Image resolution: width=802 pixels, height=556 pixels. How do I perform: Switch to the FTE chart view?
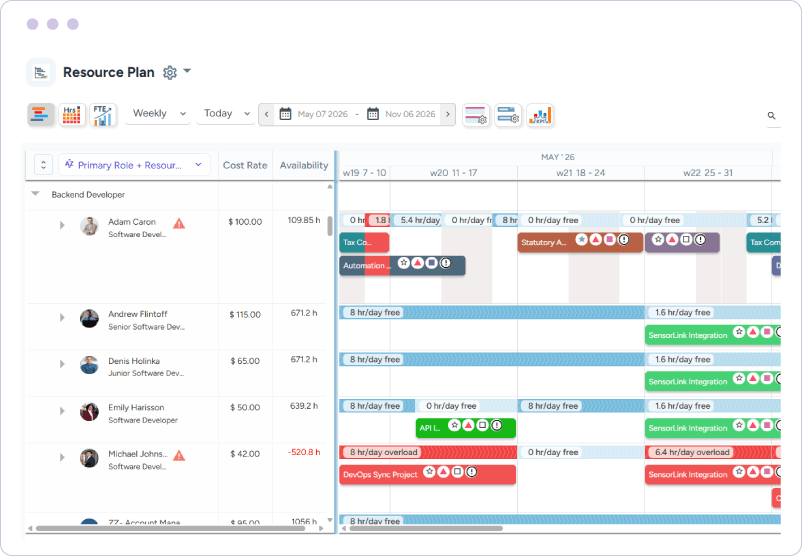[103, 115]
